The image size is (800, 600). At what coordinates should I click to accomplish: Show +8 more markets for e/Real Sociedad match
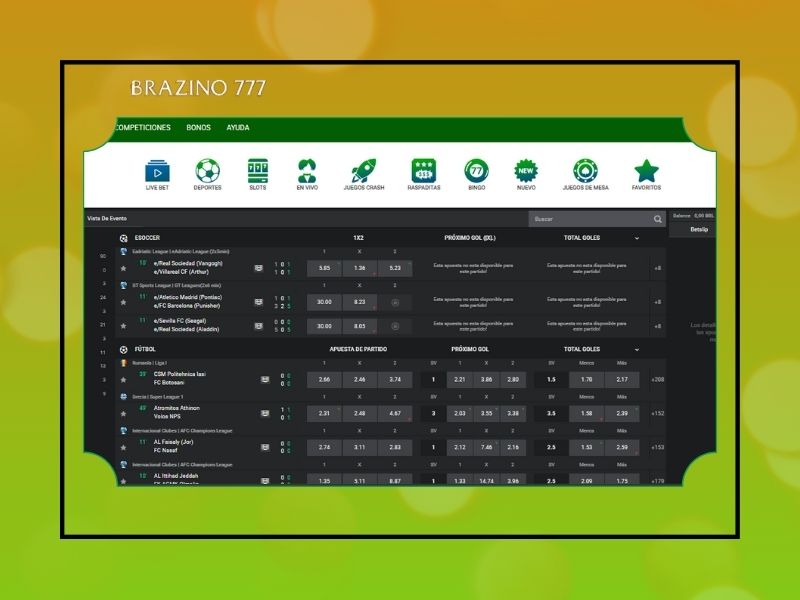coord(658,268)
